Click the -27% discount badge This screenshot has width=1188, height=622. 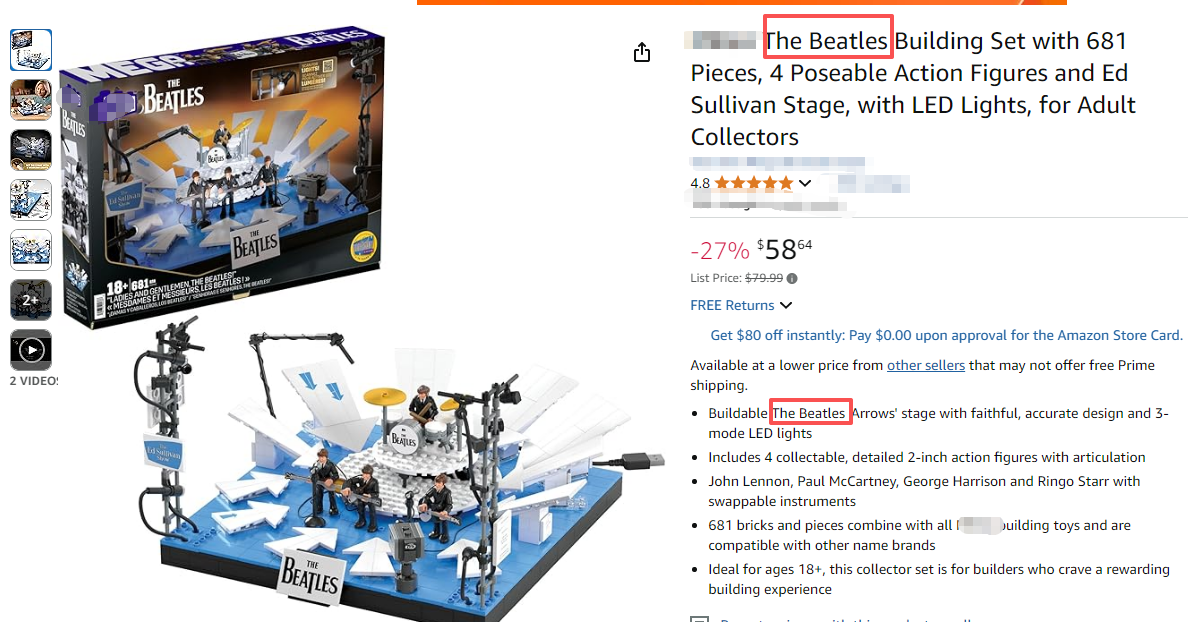[720, 249]
